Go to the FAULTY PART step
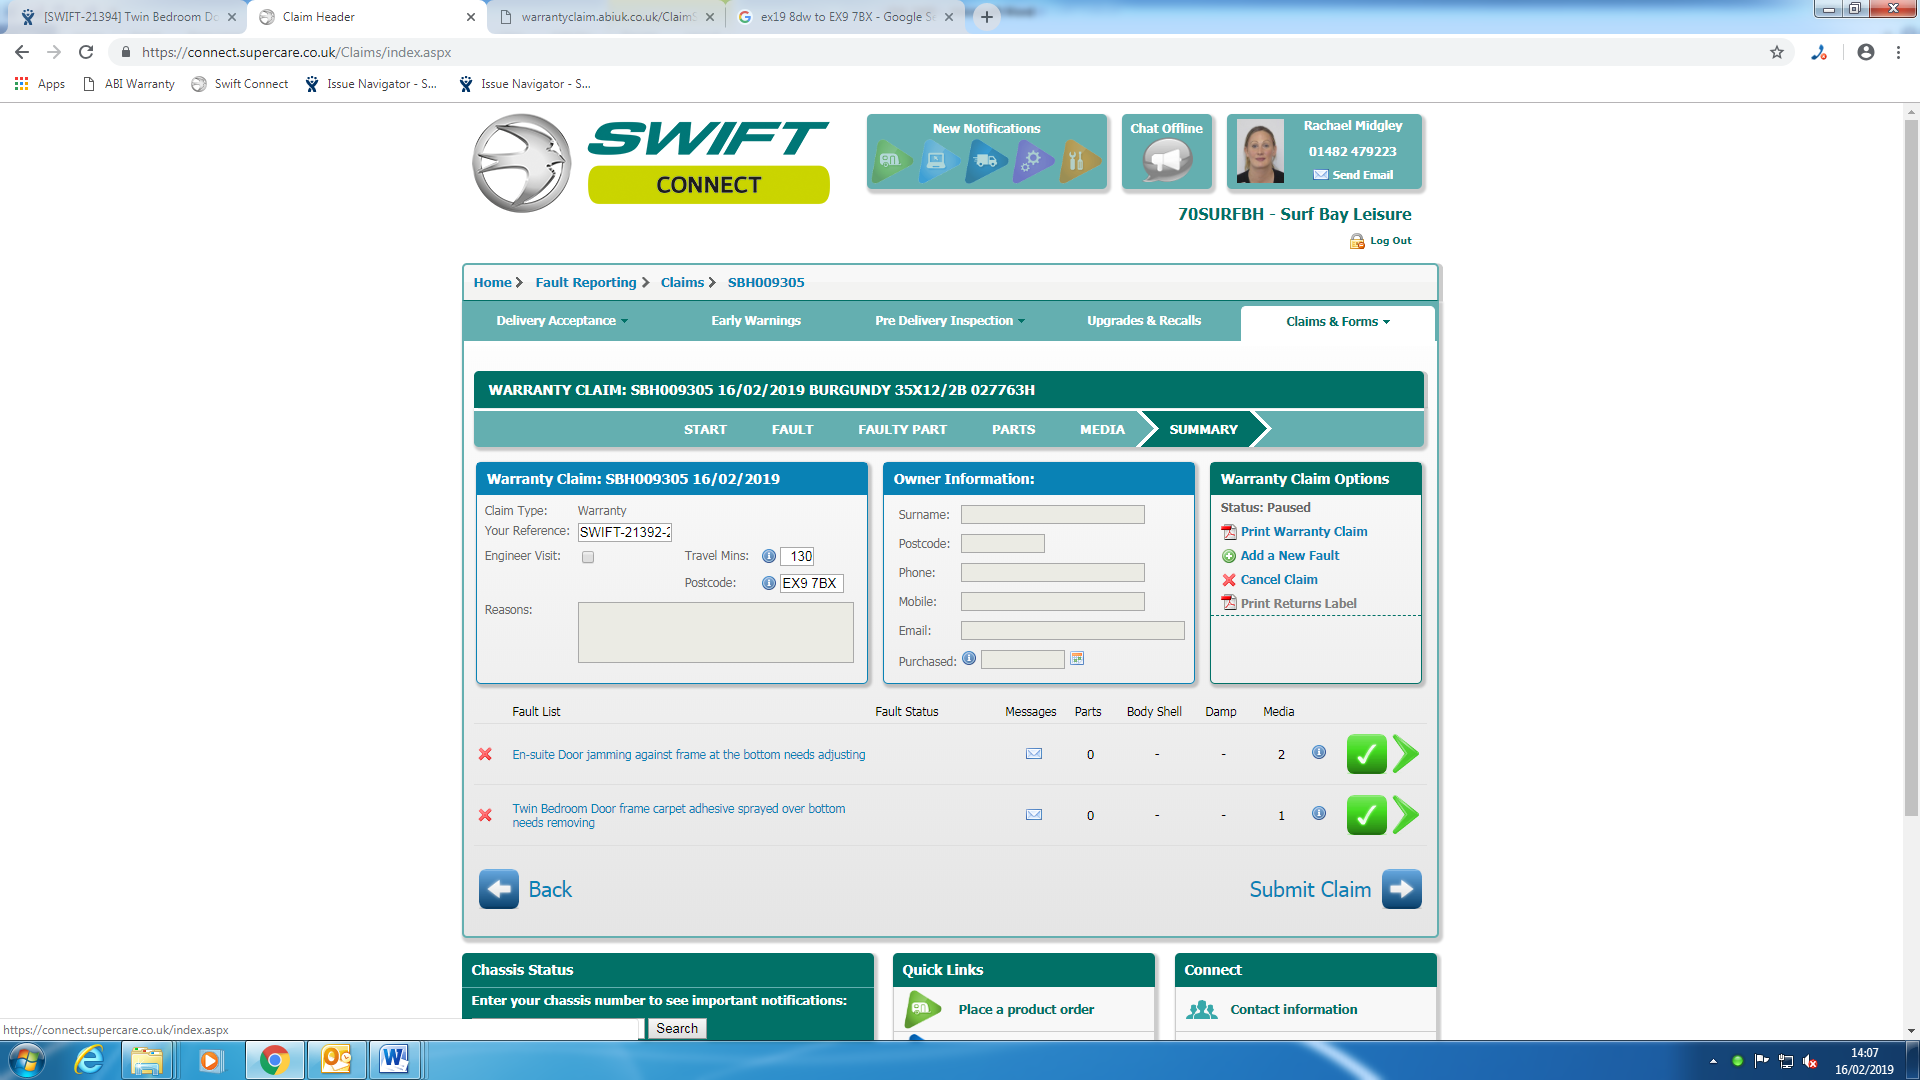Screen dimensions: 1920x1080 [902, 429]
